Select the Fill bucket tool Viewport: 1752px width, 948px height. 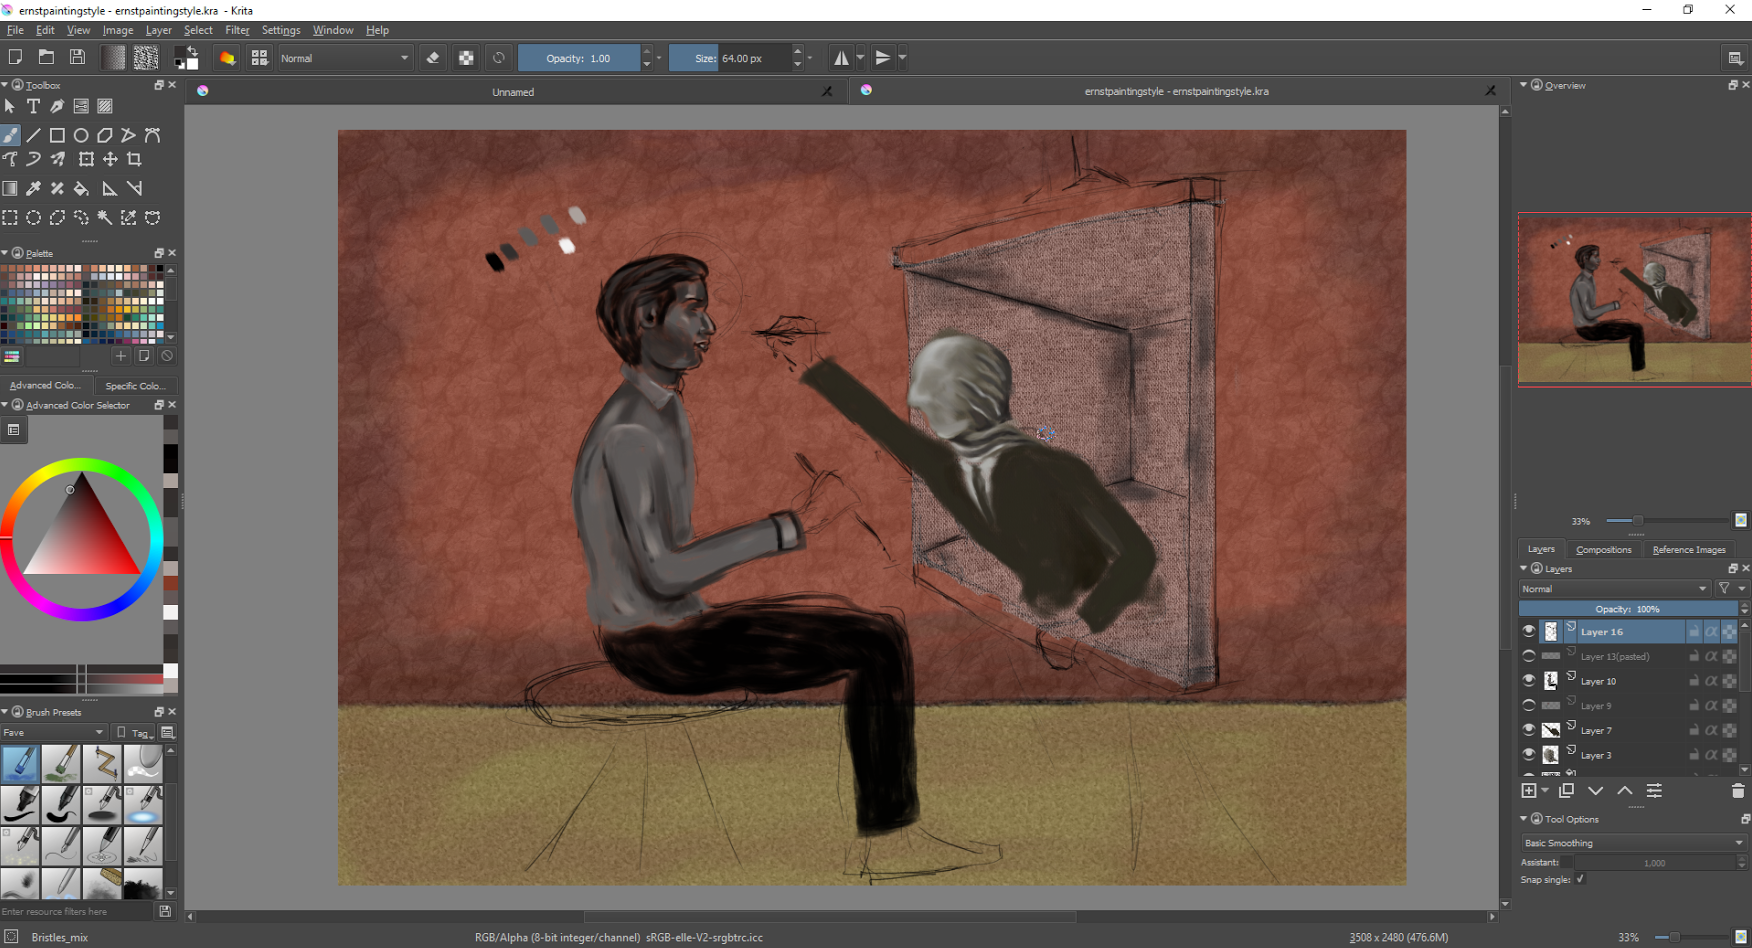[81, 188]
